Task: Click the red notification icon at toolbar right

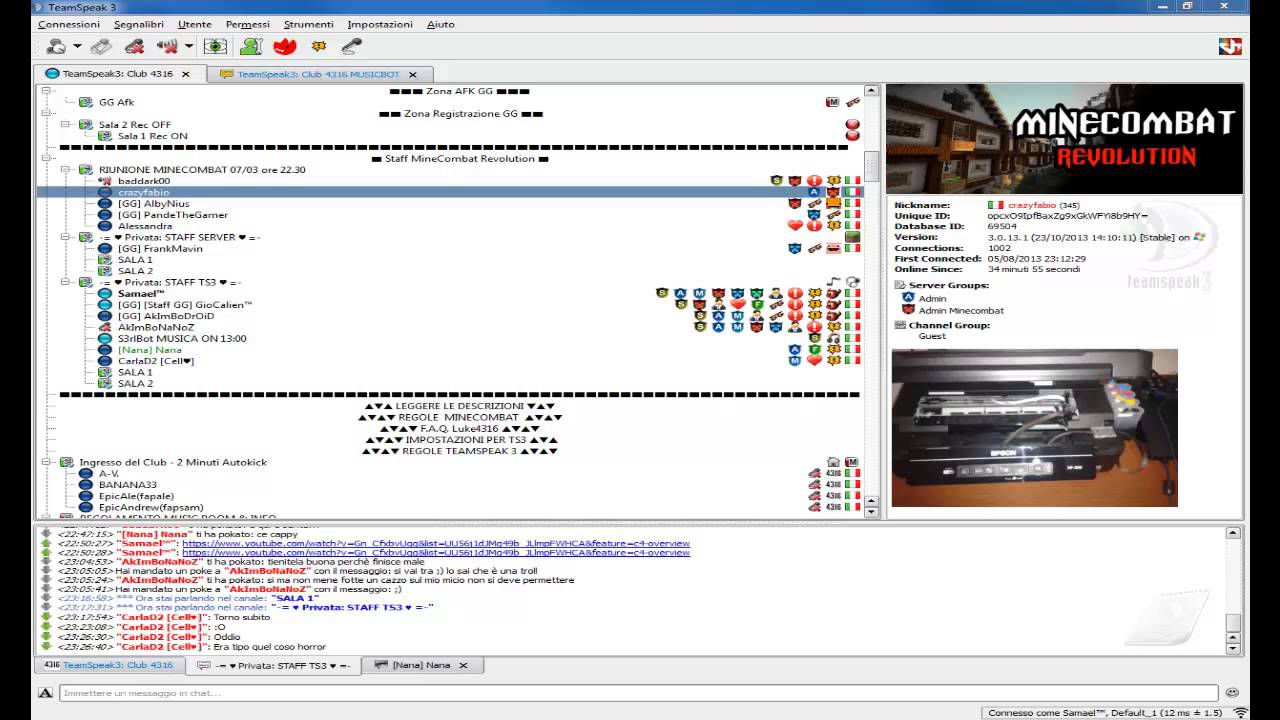Action: click(x=1230, y=46)
